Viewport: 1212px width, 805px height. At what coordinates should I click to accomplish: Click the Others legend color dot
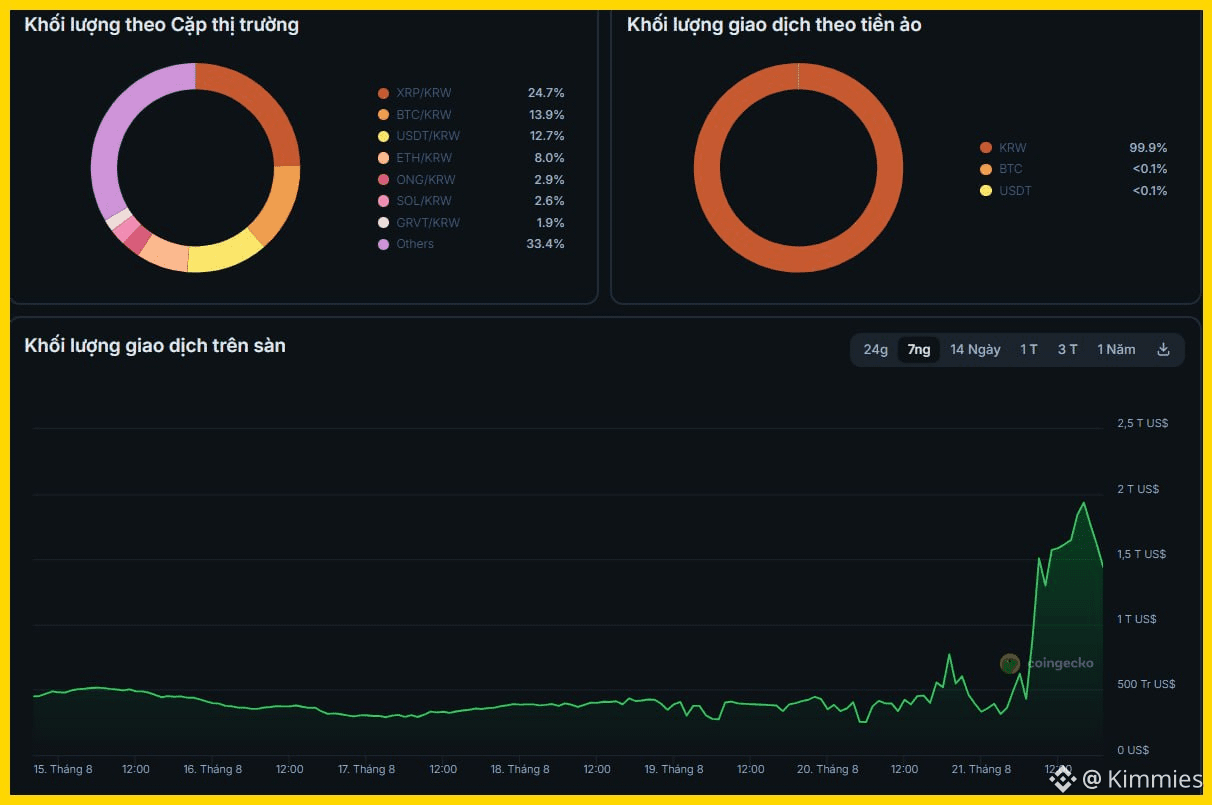coord(383,244)
